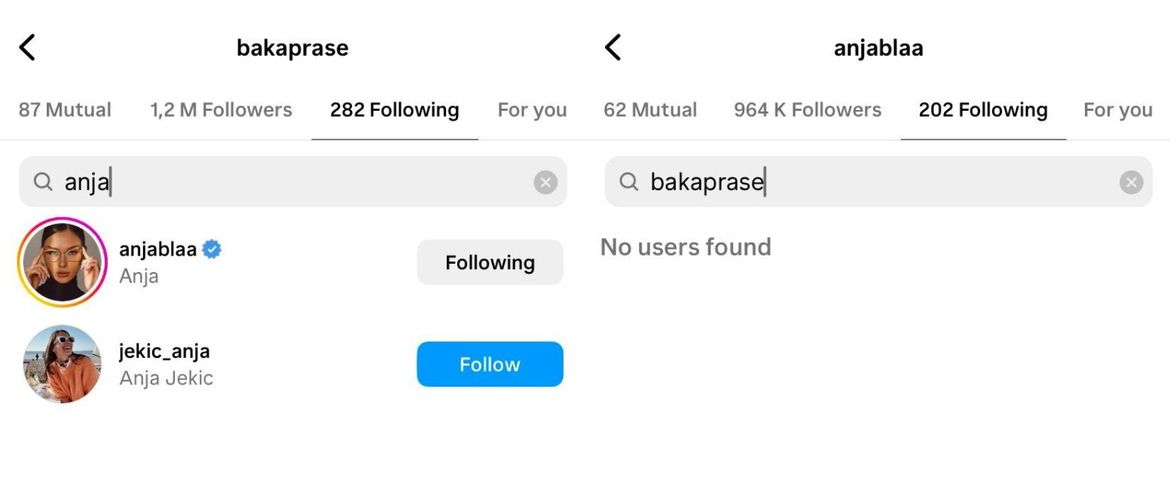Open 1,2 M Followers tab
The image size is (1170, 502).
pyautogui.click(x=221, y=110)
